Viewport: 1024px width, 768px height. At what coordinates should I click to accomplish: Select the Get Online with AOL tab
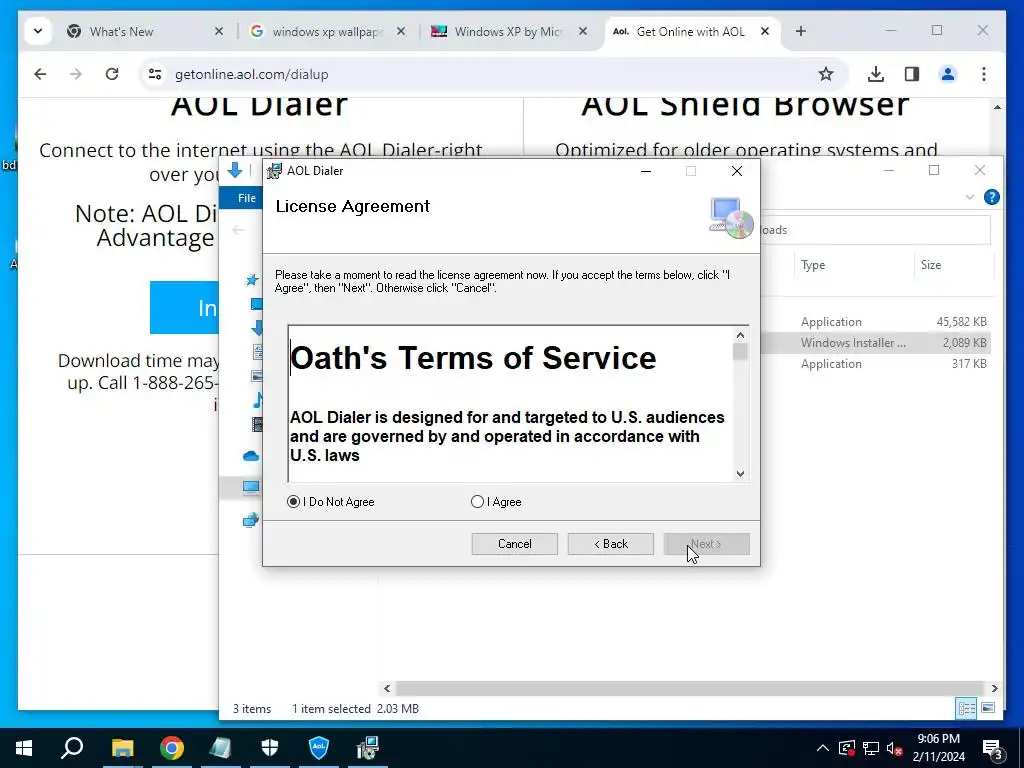690,31
